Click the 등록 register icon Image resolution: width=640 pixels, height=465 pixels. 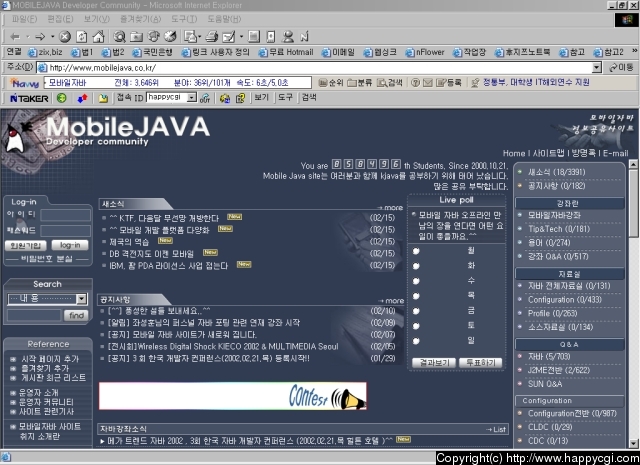(x=448, y=83)
